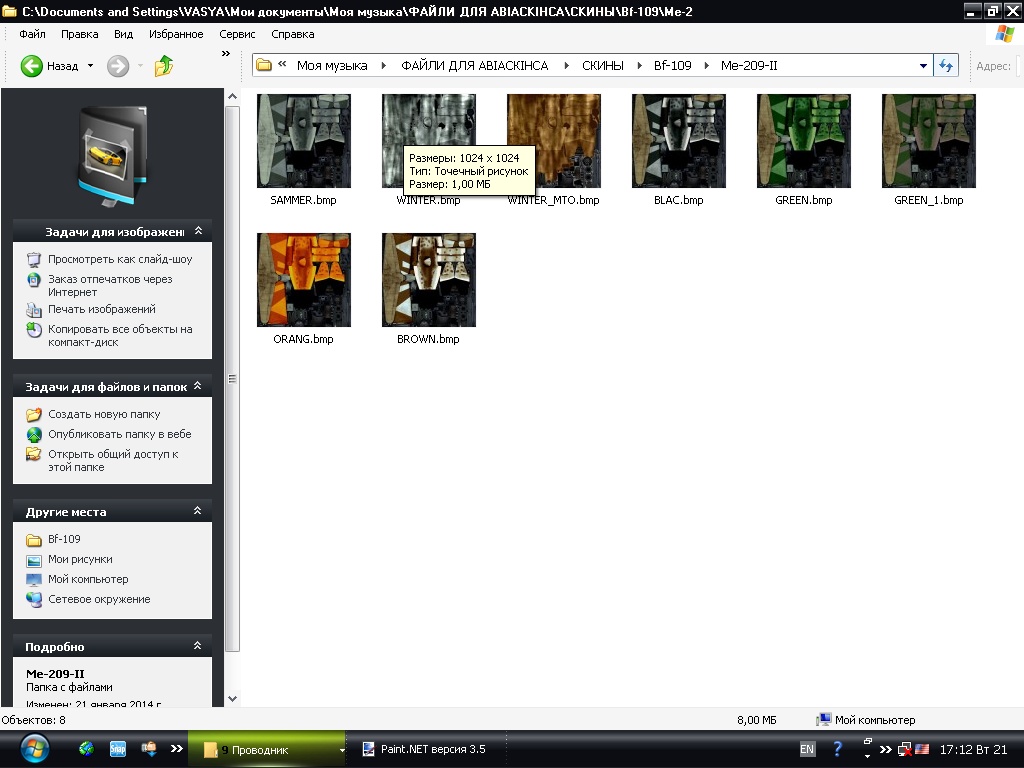1024x768 pixels.
Task: Click the icon for Заказ отпечатков через Интернет
Action: [34, 280]
